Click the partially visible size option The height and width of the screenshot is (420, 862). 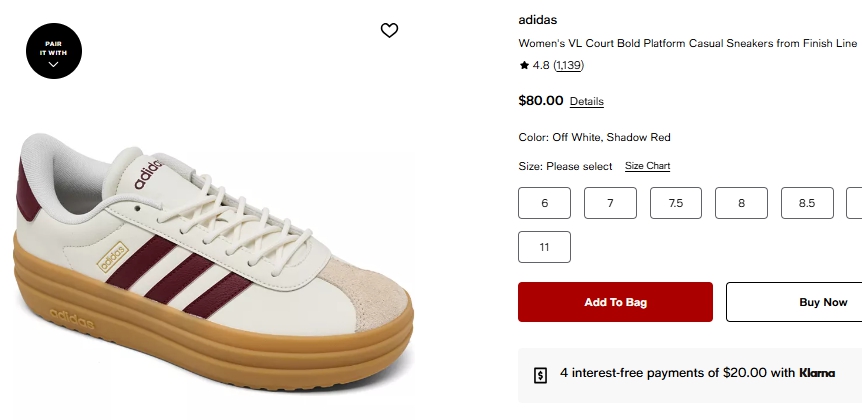click(x=855, y=203)
